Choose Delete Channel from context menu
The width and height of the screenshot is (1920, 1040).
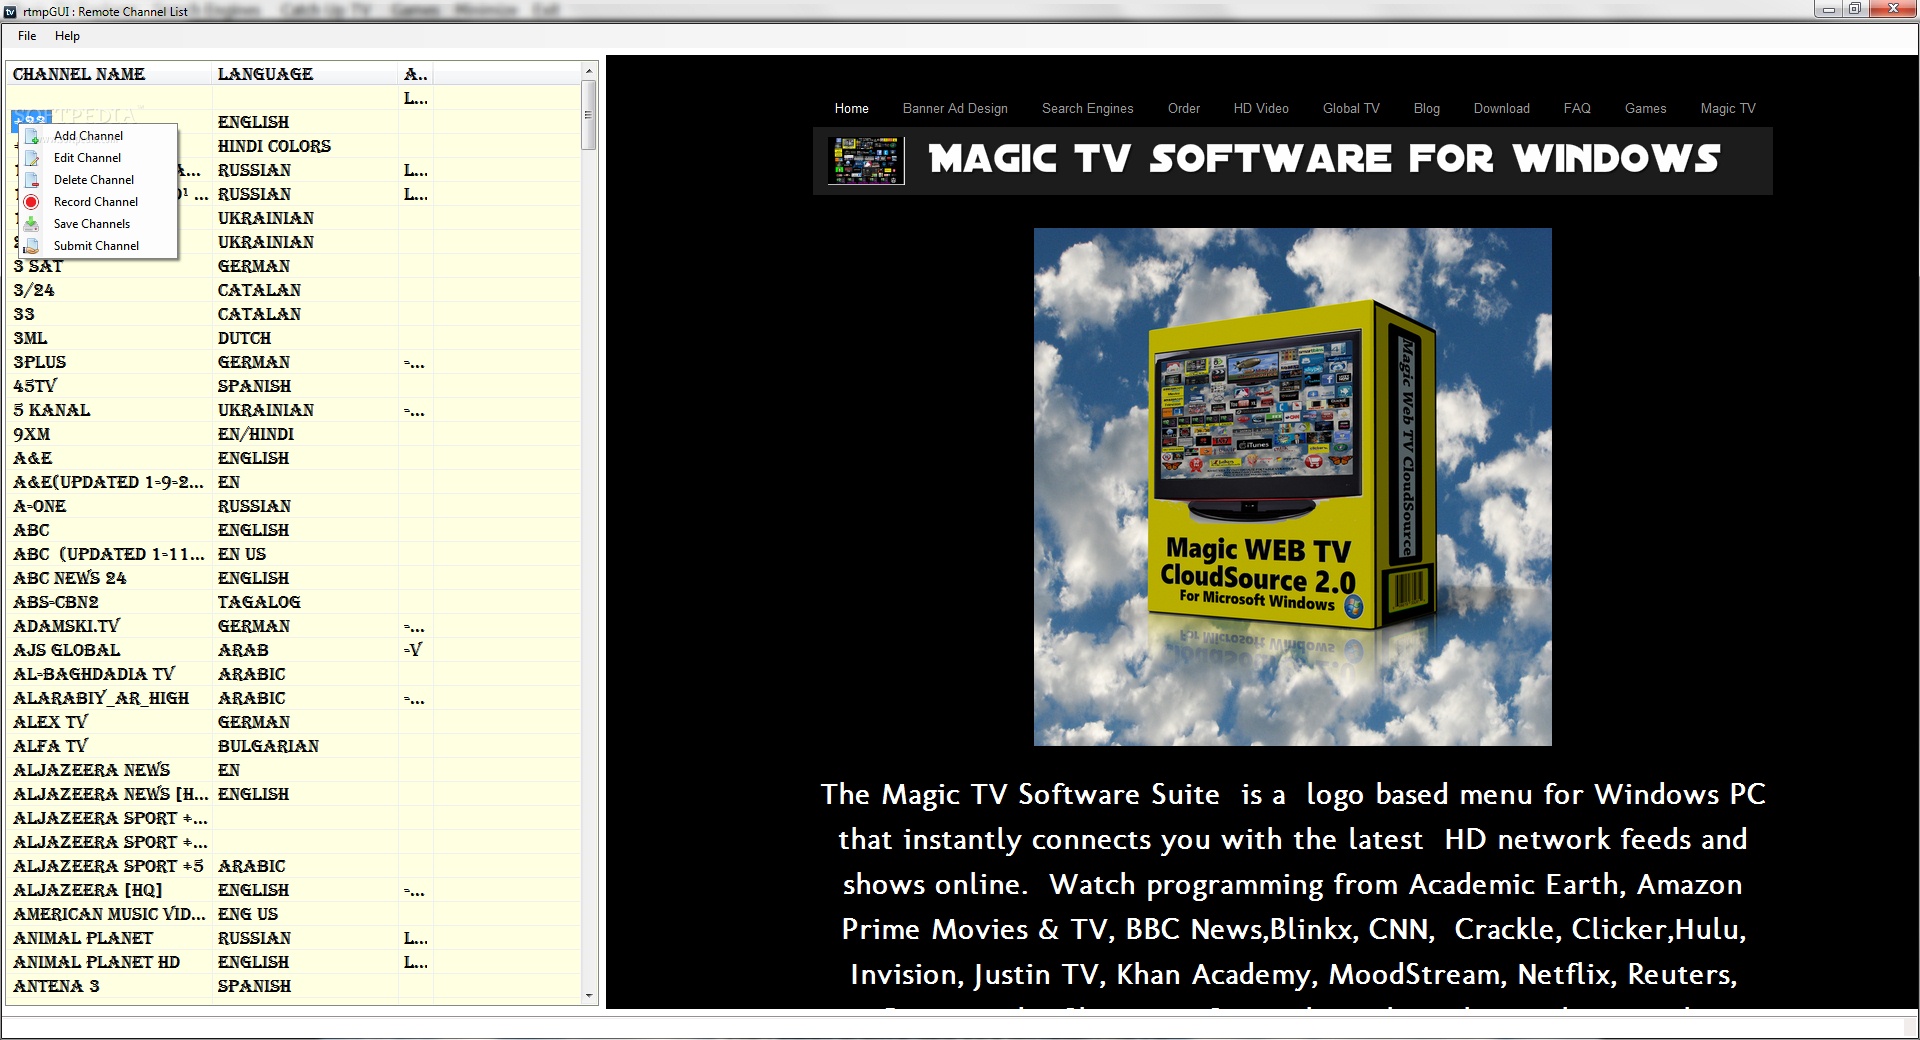tap(98, 180)
